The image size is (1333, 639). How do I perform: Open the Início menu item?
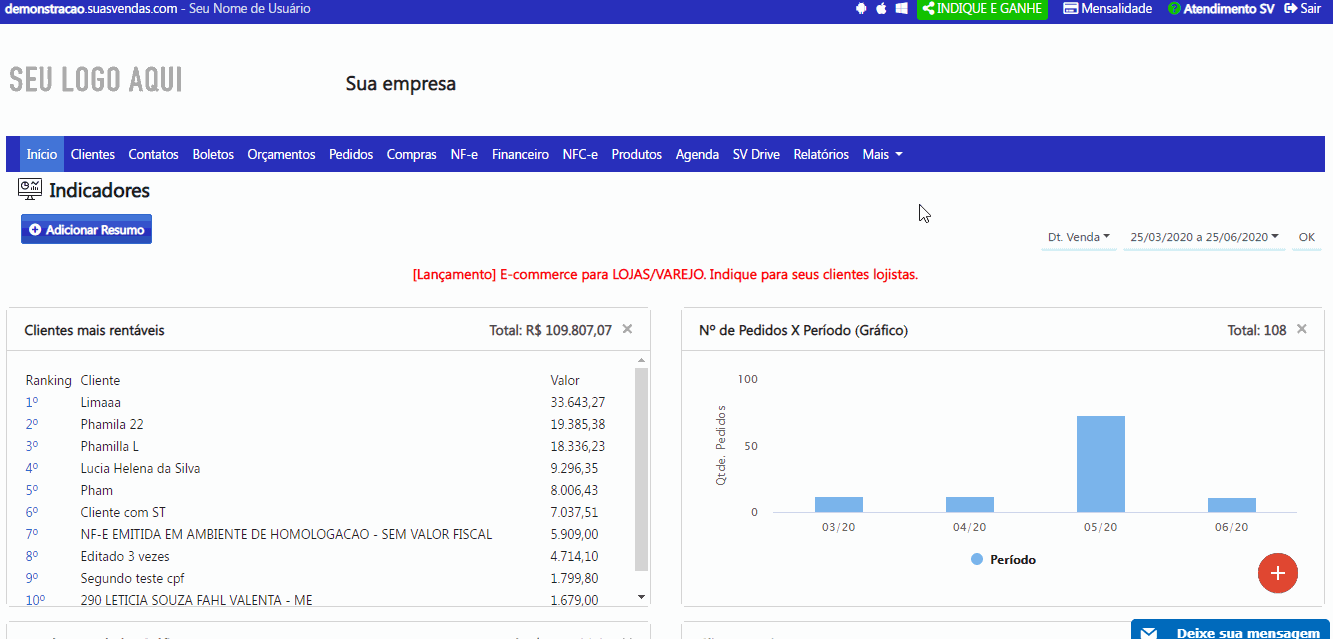pos(42,154)
